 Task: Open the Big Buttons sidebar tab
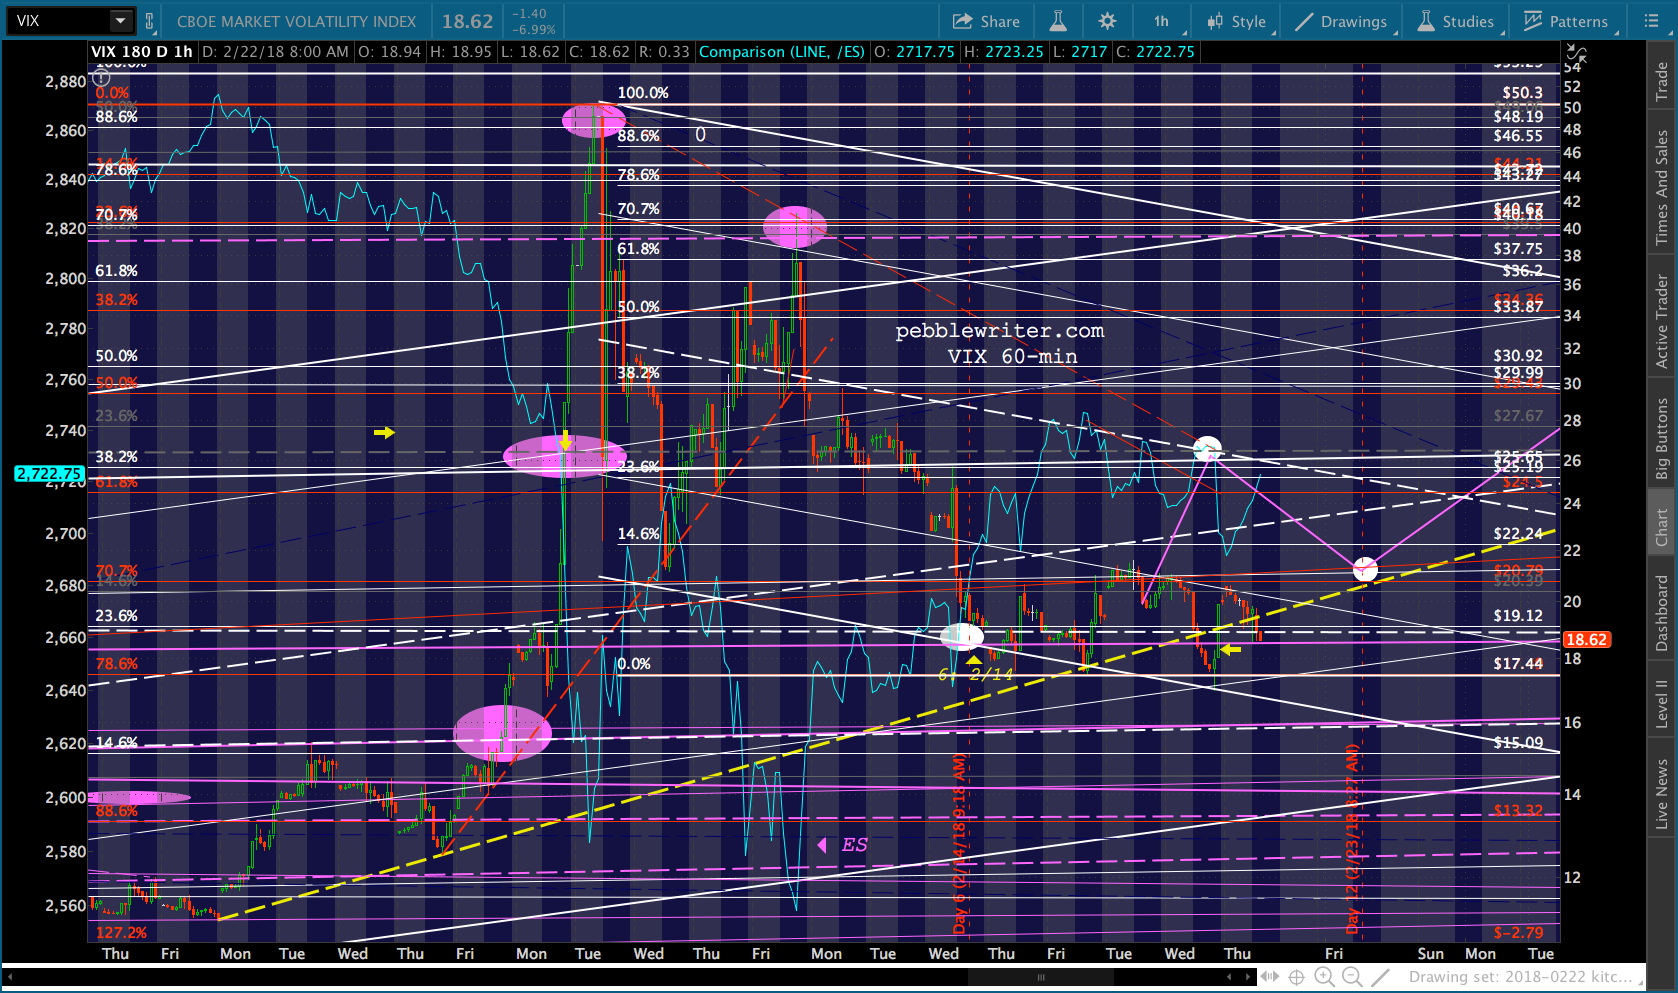coord(1662,438)
